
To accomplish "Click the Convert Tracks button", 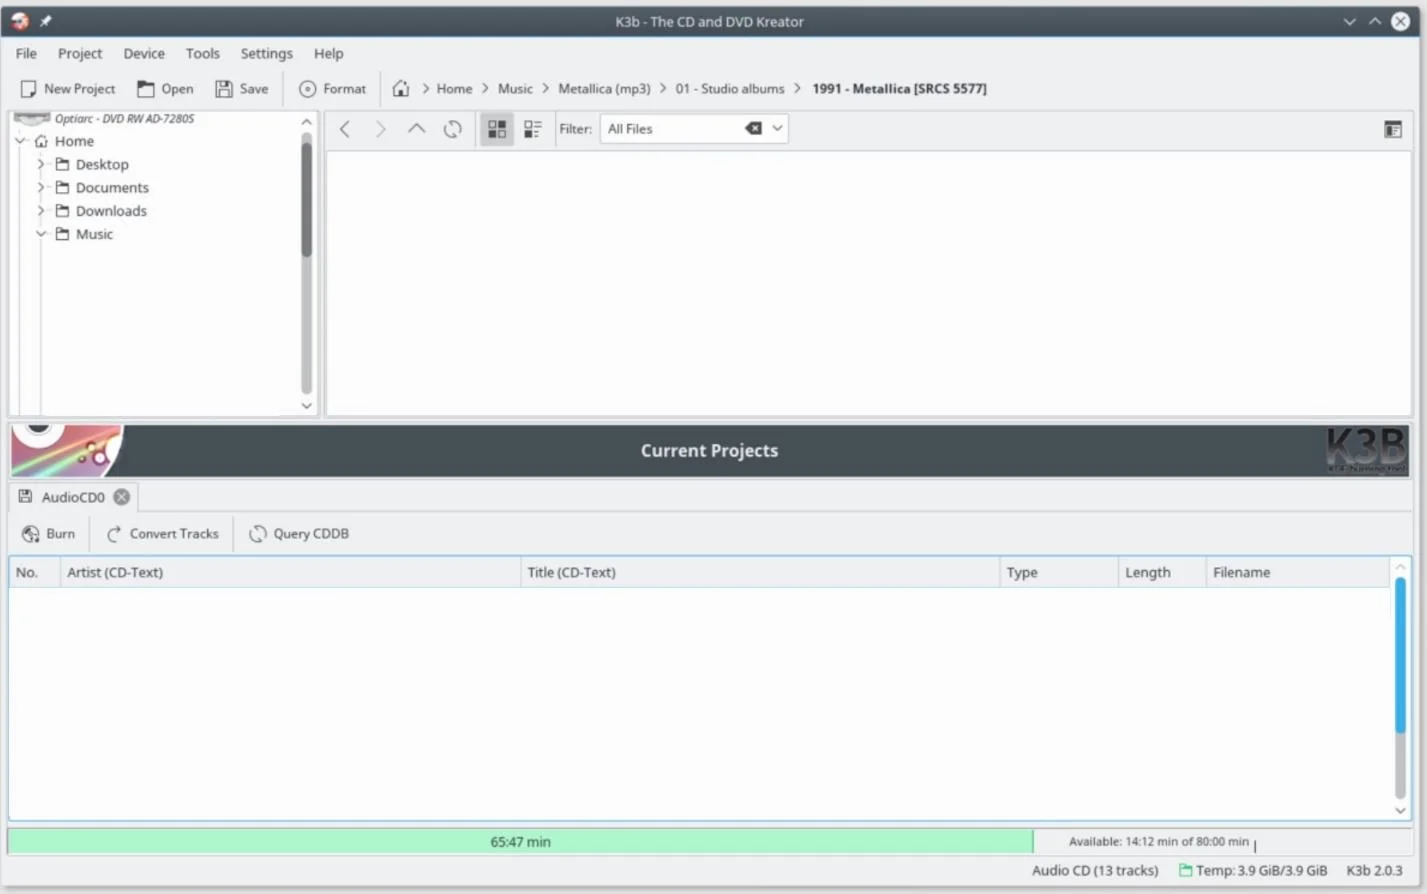I will tap(162, 534).
